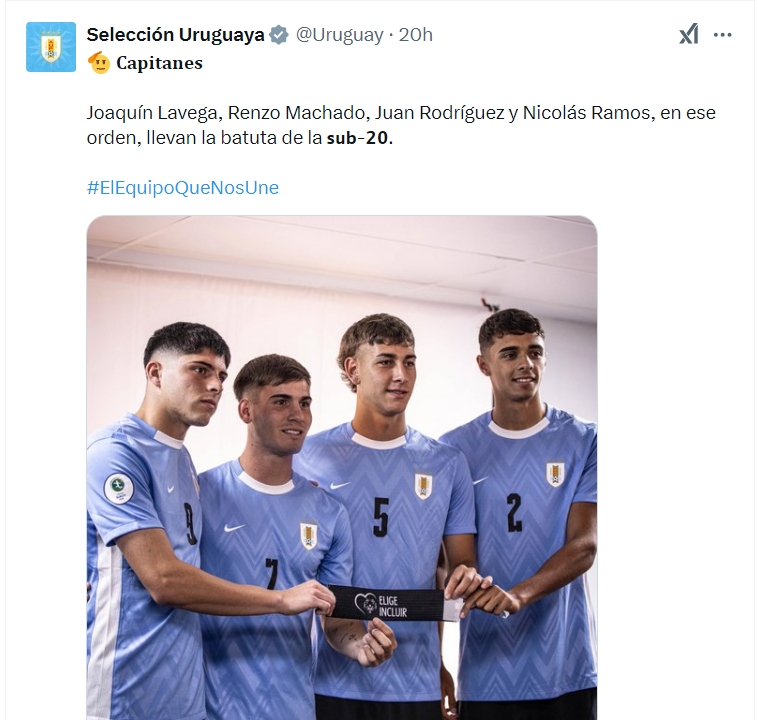Open hashtag #ElEquipoQueNosUne
This screenshot has width=758, height=720.
click(183, 188)
